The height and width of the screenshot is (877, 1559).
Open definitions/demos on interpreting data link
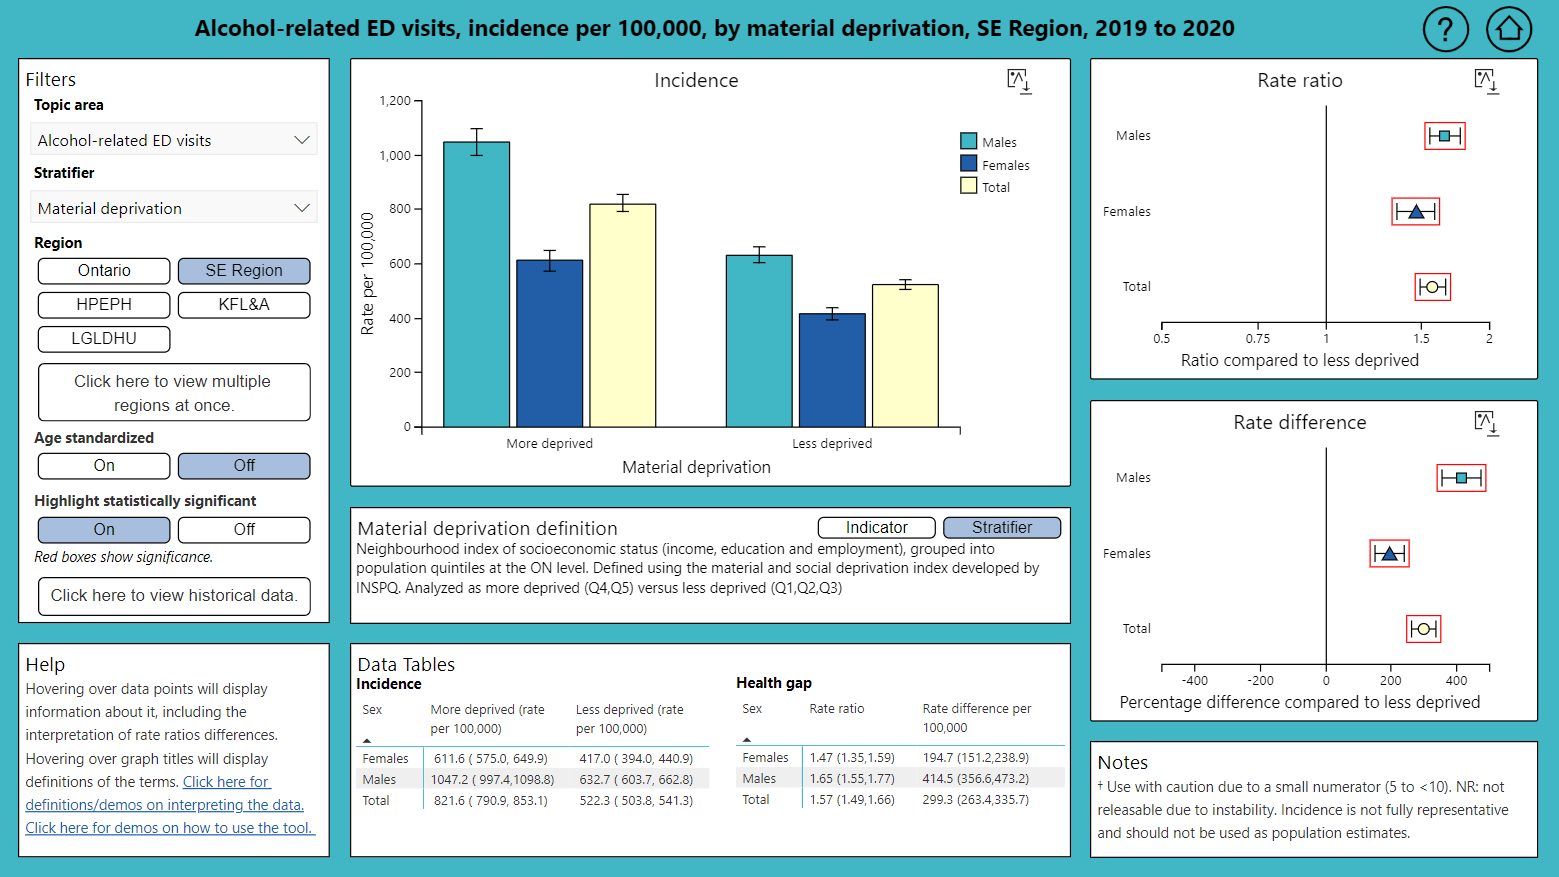(165, 794)
